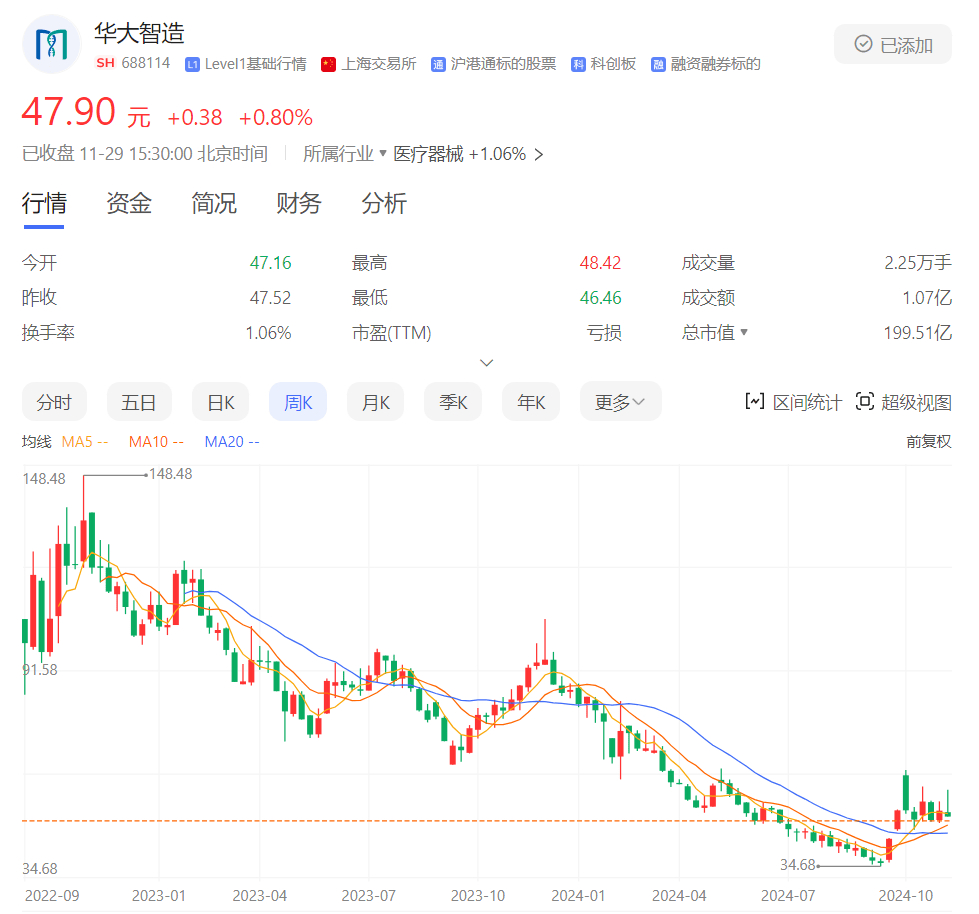Click the +0.80% change percentage
Image resolution: width=979 pixels, height=914 pixels.
(275, 117)
